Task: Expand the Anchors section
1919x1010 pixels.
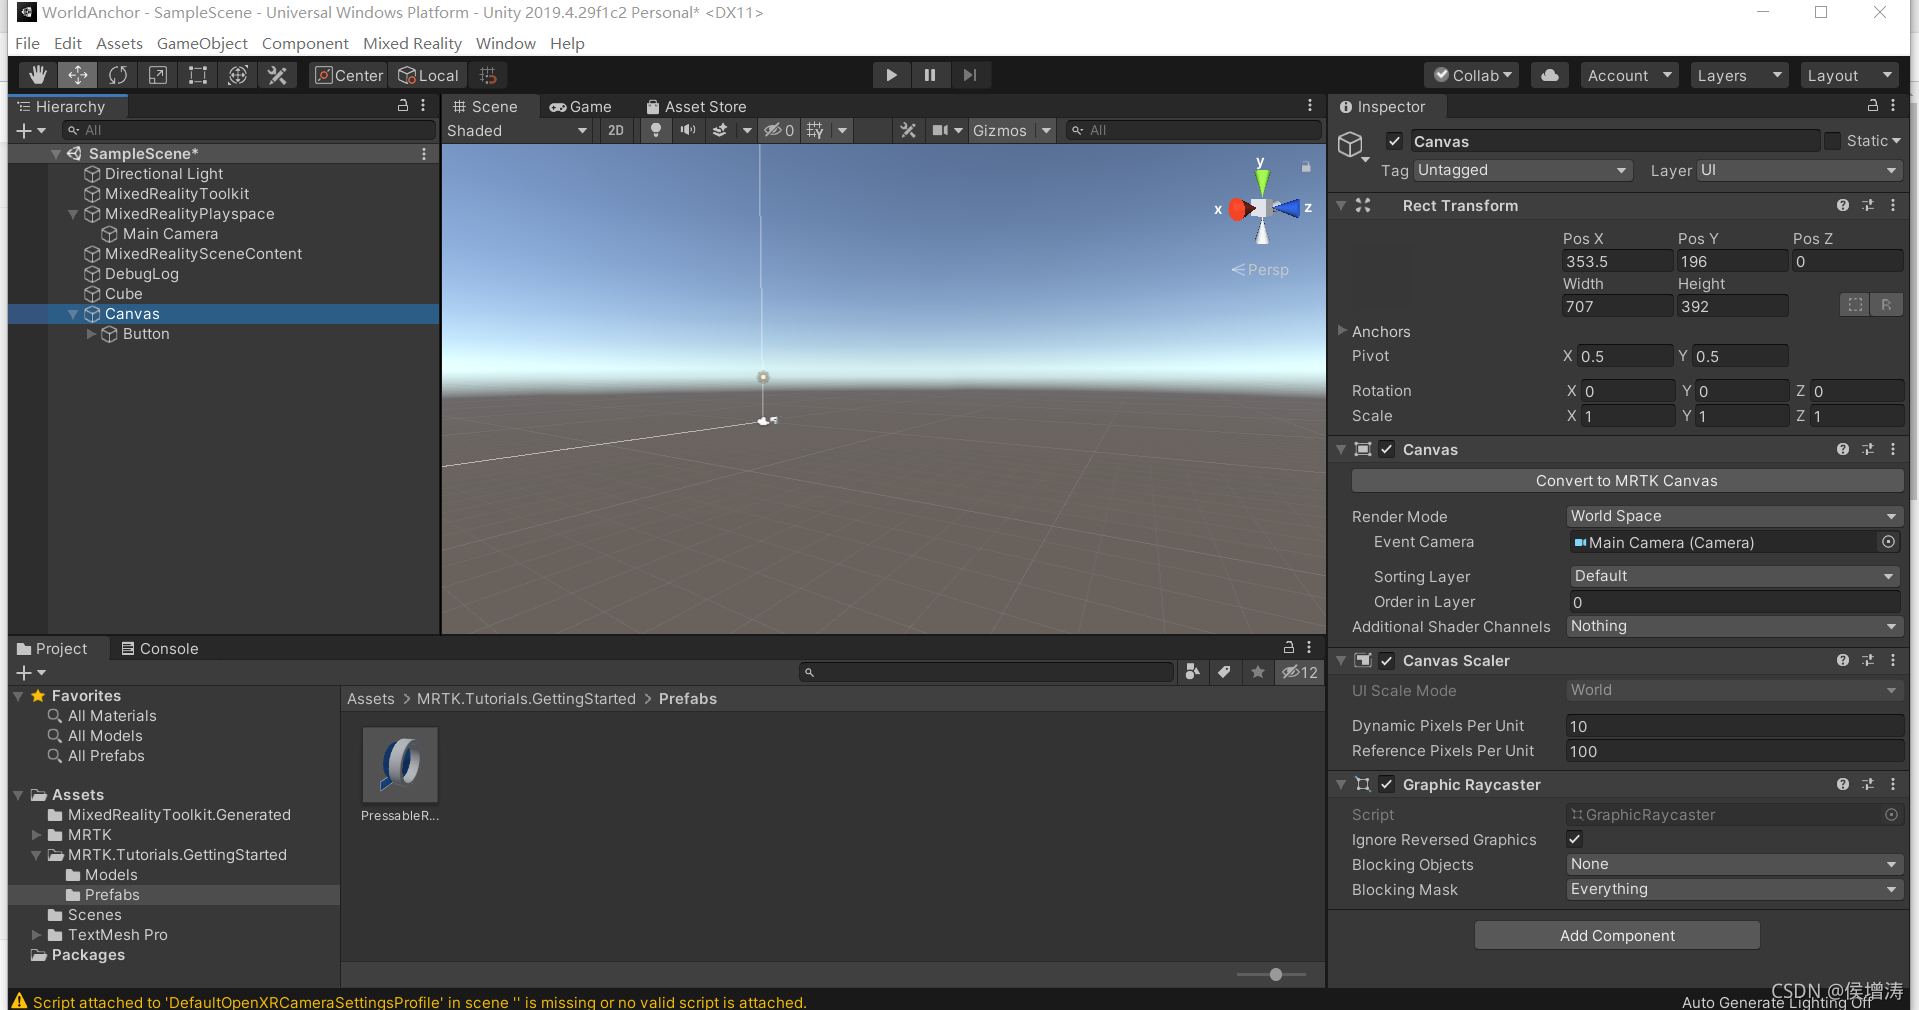Action: tap(1342, 330)
